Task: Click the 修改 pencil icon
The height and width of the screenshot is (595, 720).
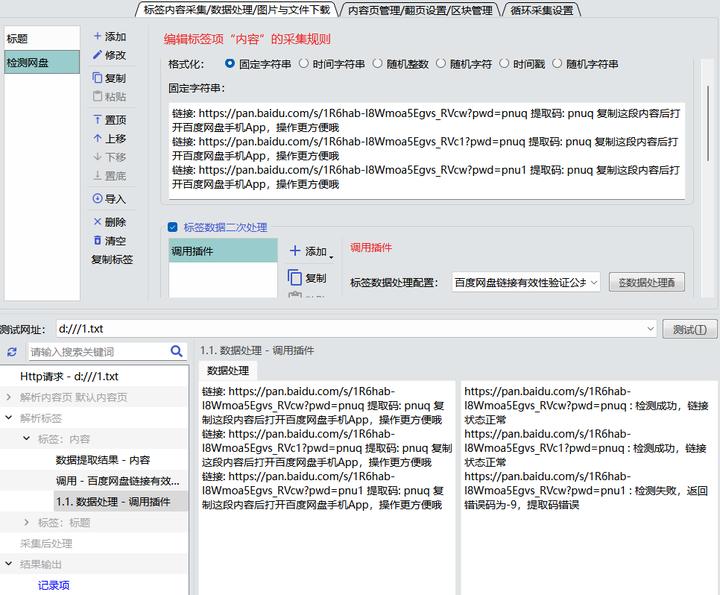Action: tap(97, 55)
